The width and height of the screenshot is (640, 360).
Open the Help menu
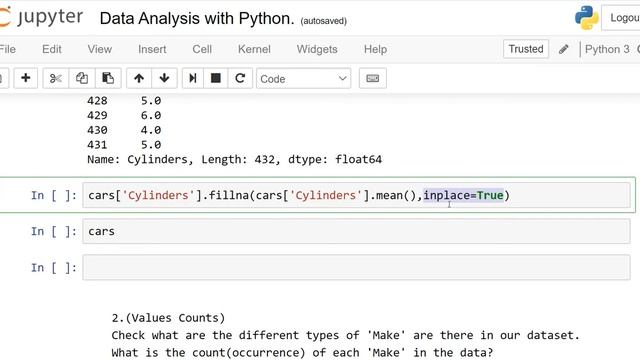click(x=376, y=49)
